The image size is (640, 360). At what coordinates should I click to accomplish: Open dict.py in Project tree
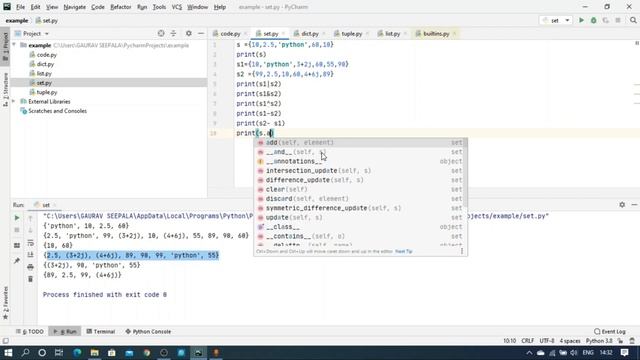click(x=45, y=64)
